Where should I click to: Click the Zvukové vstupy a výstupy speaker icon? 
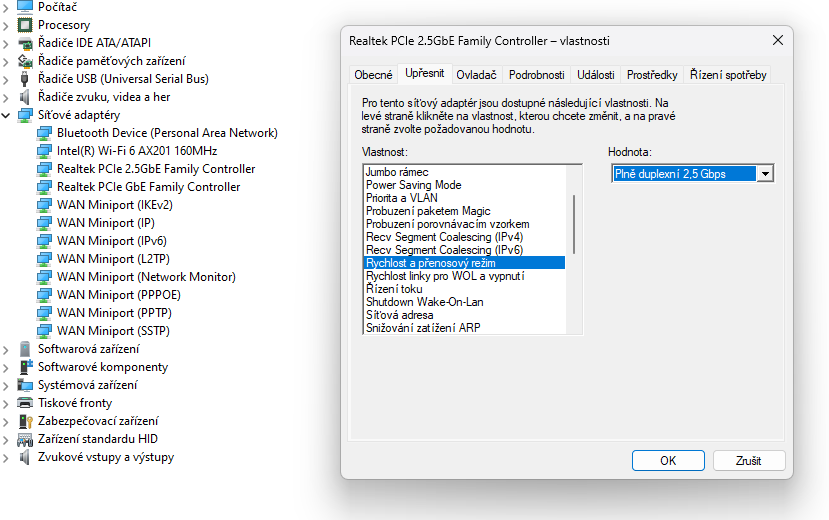pyautogui.click(x=26, y=457)
